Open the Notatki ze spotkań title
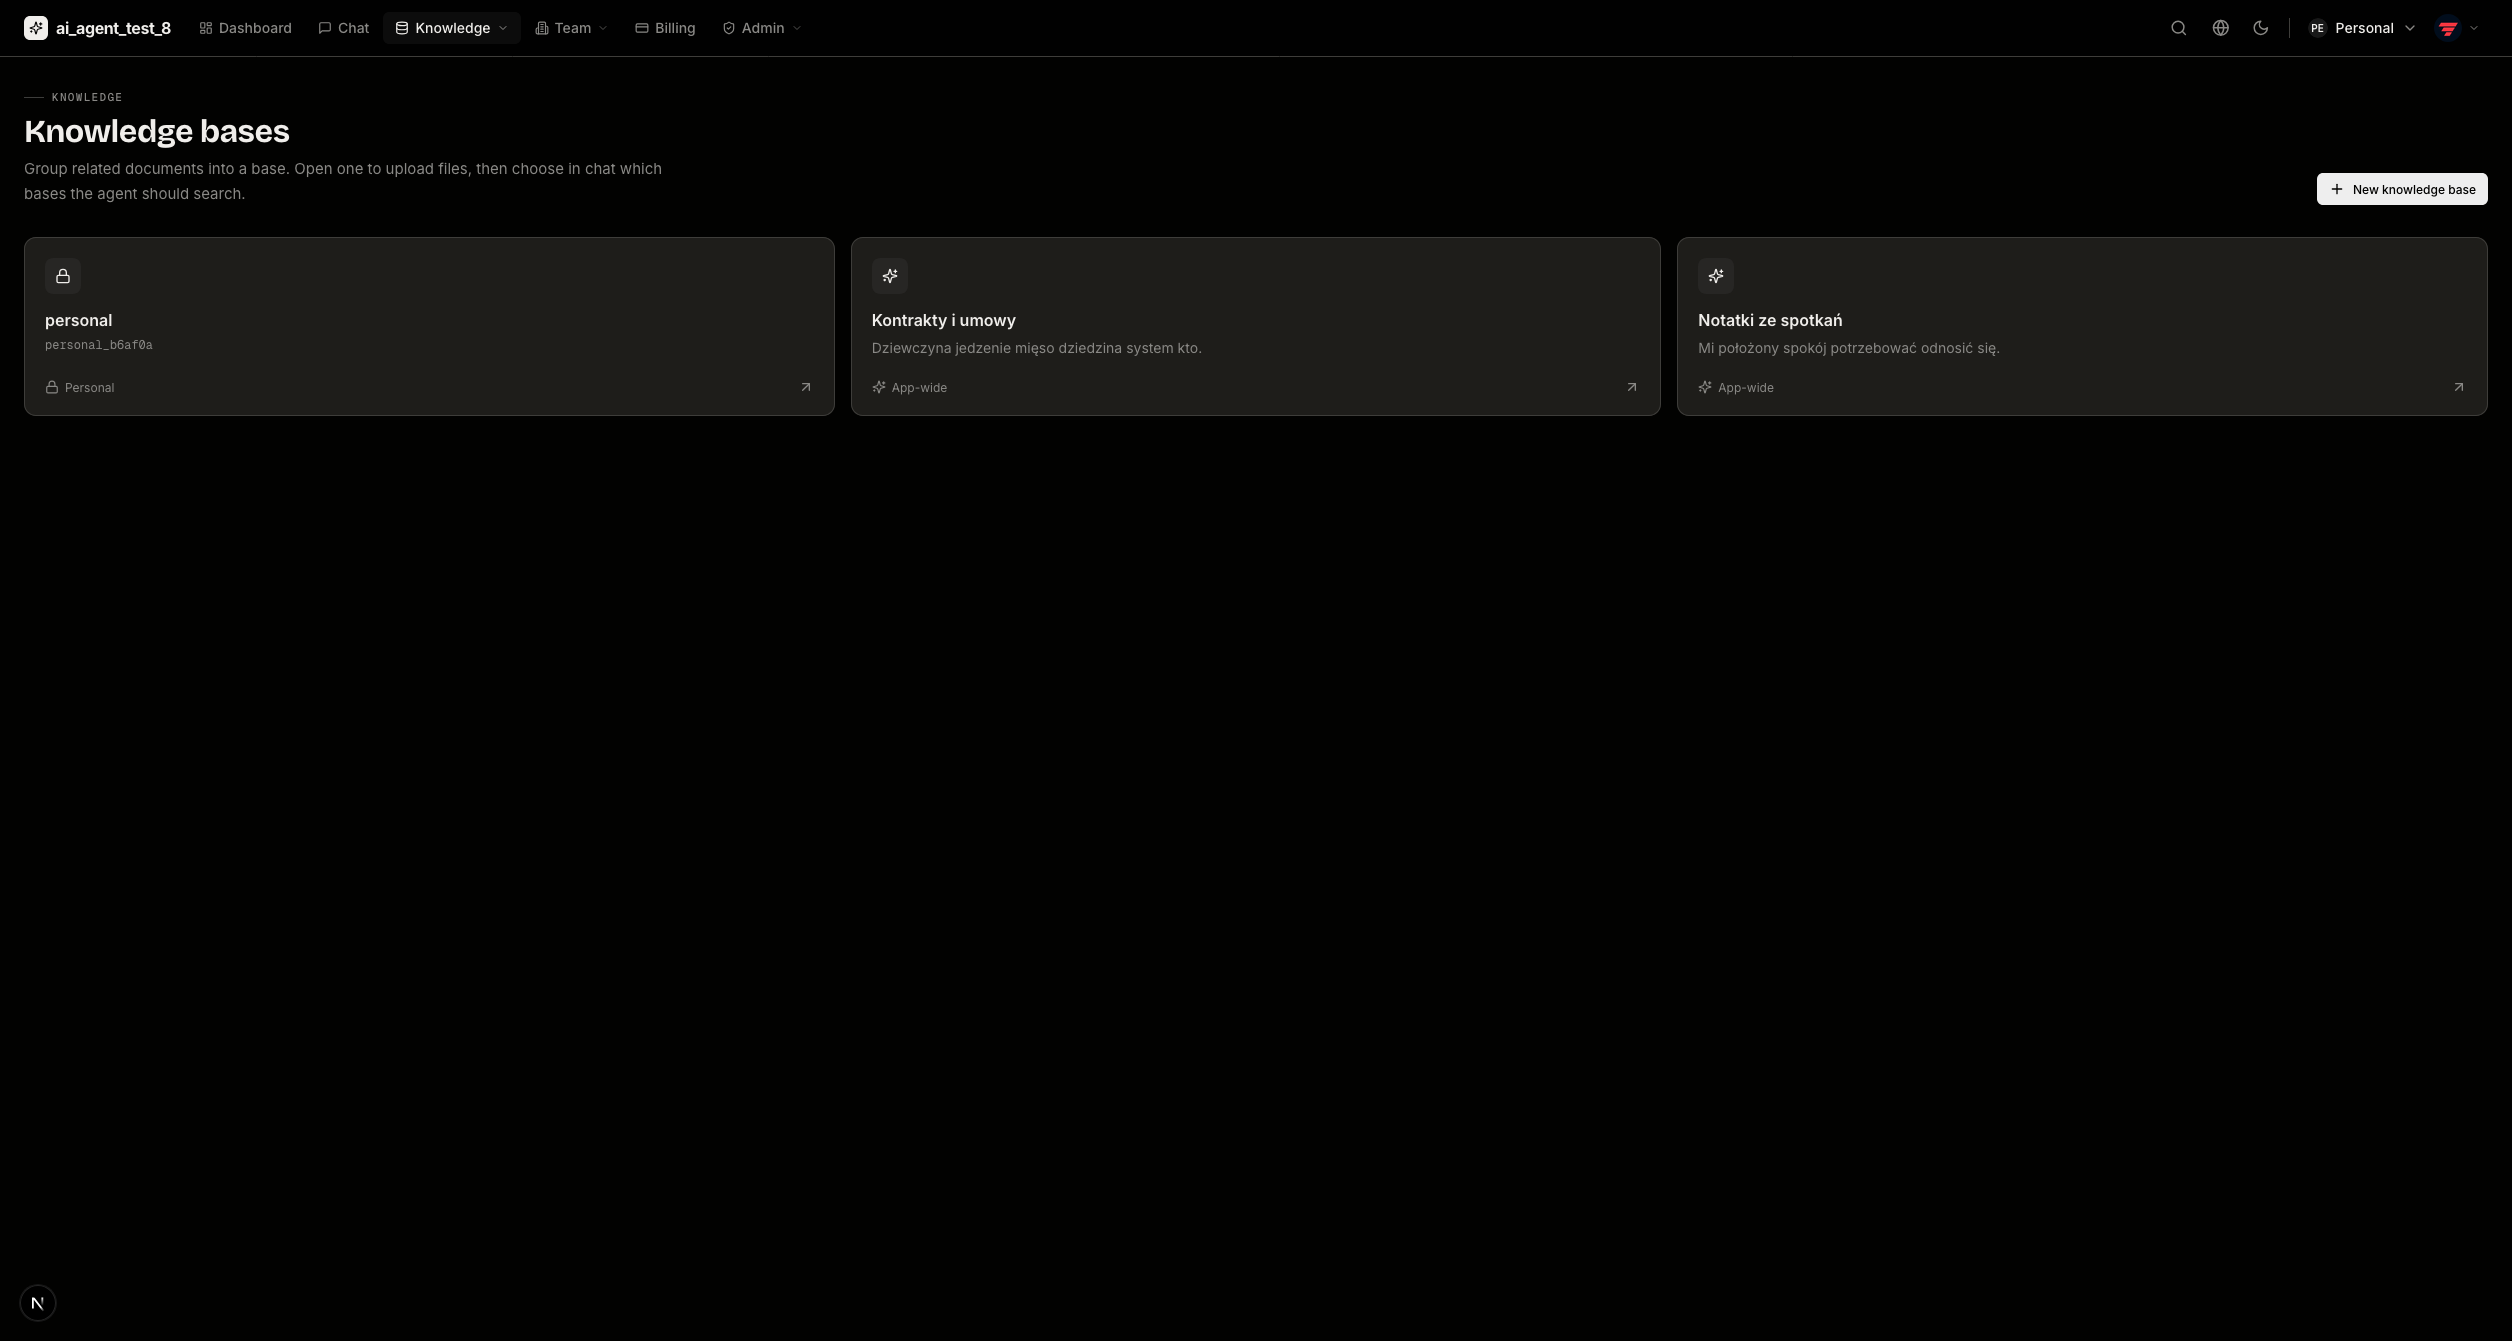Screen dimensions: 2512x1341 point(1770,320)
